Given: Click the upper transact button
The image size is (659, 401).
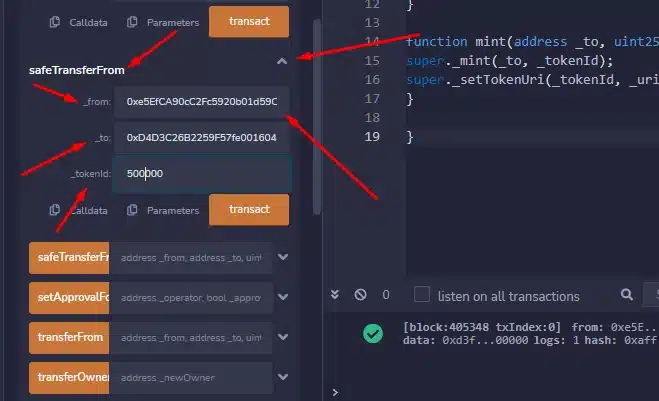Looking at the screenshot, I should (249, 21).
